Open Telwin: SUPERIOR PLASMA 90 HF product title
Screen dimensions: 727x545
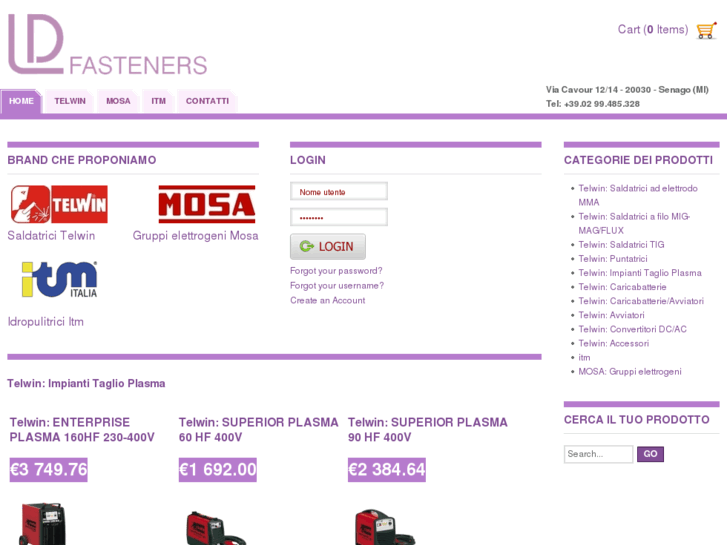428,430
